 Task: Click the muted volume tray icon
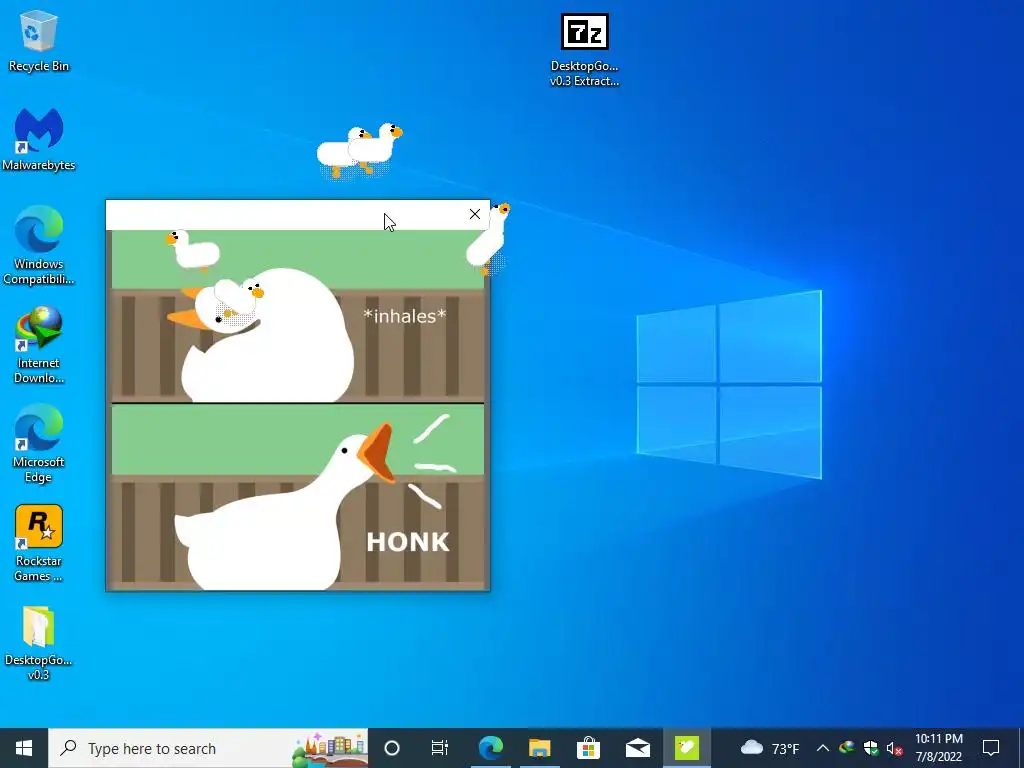click(x=895, y=748)
